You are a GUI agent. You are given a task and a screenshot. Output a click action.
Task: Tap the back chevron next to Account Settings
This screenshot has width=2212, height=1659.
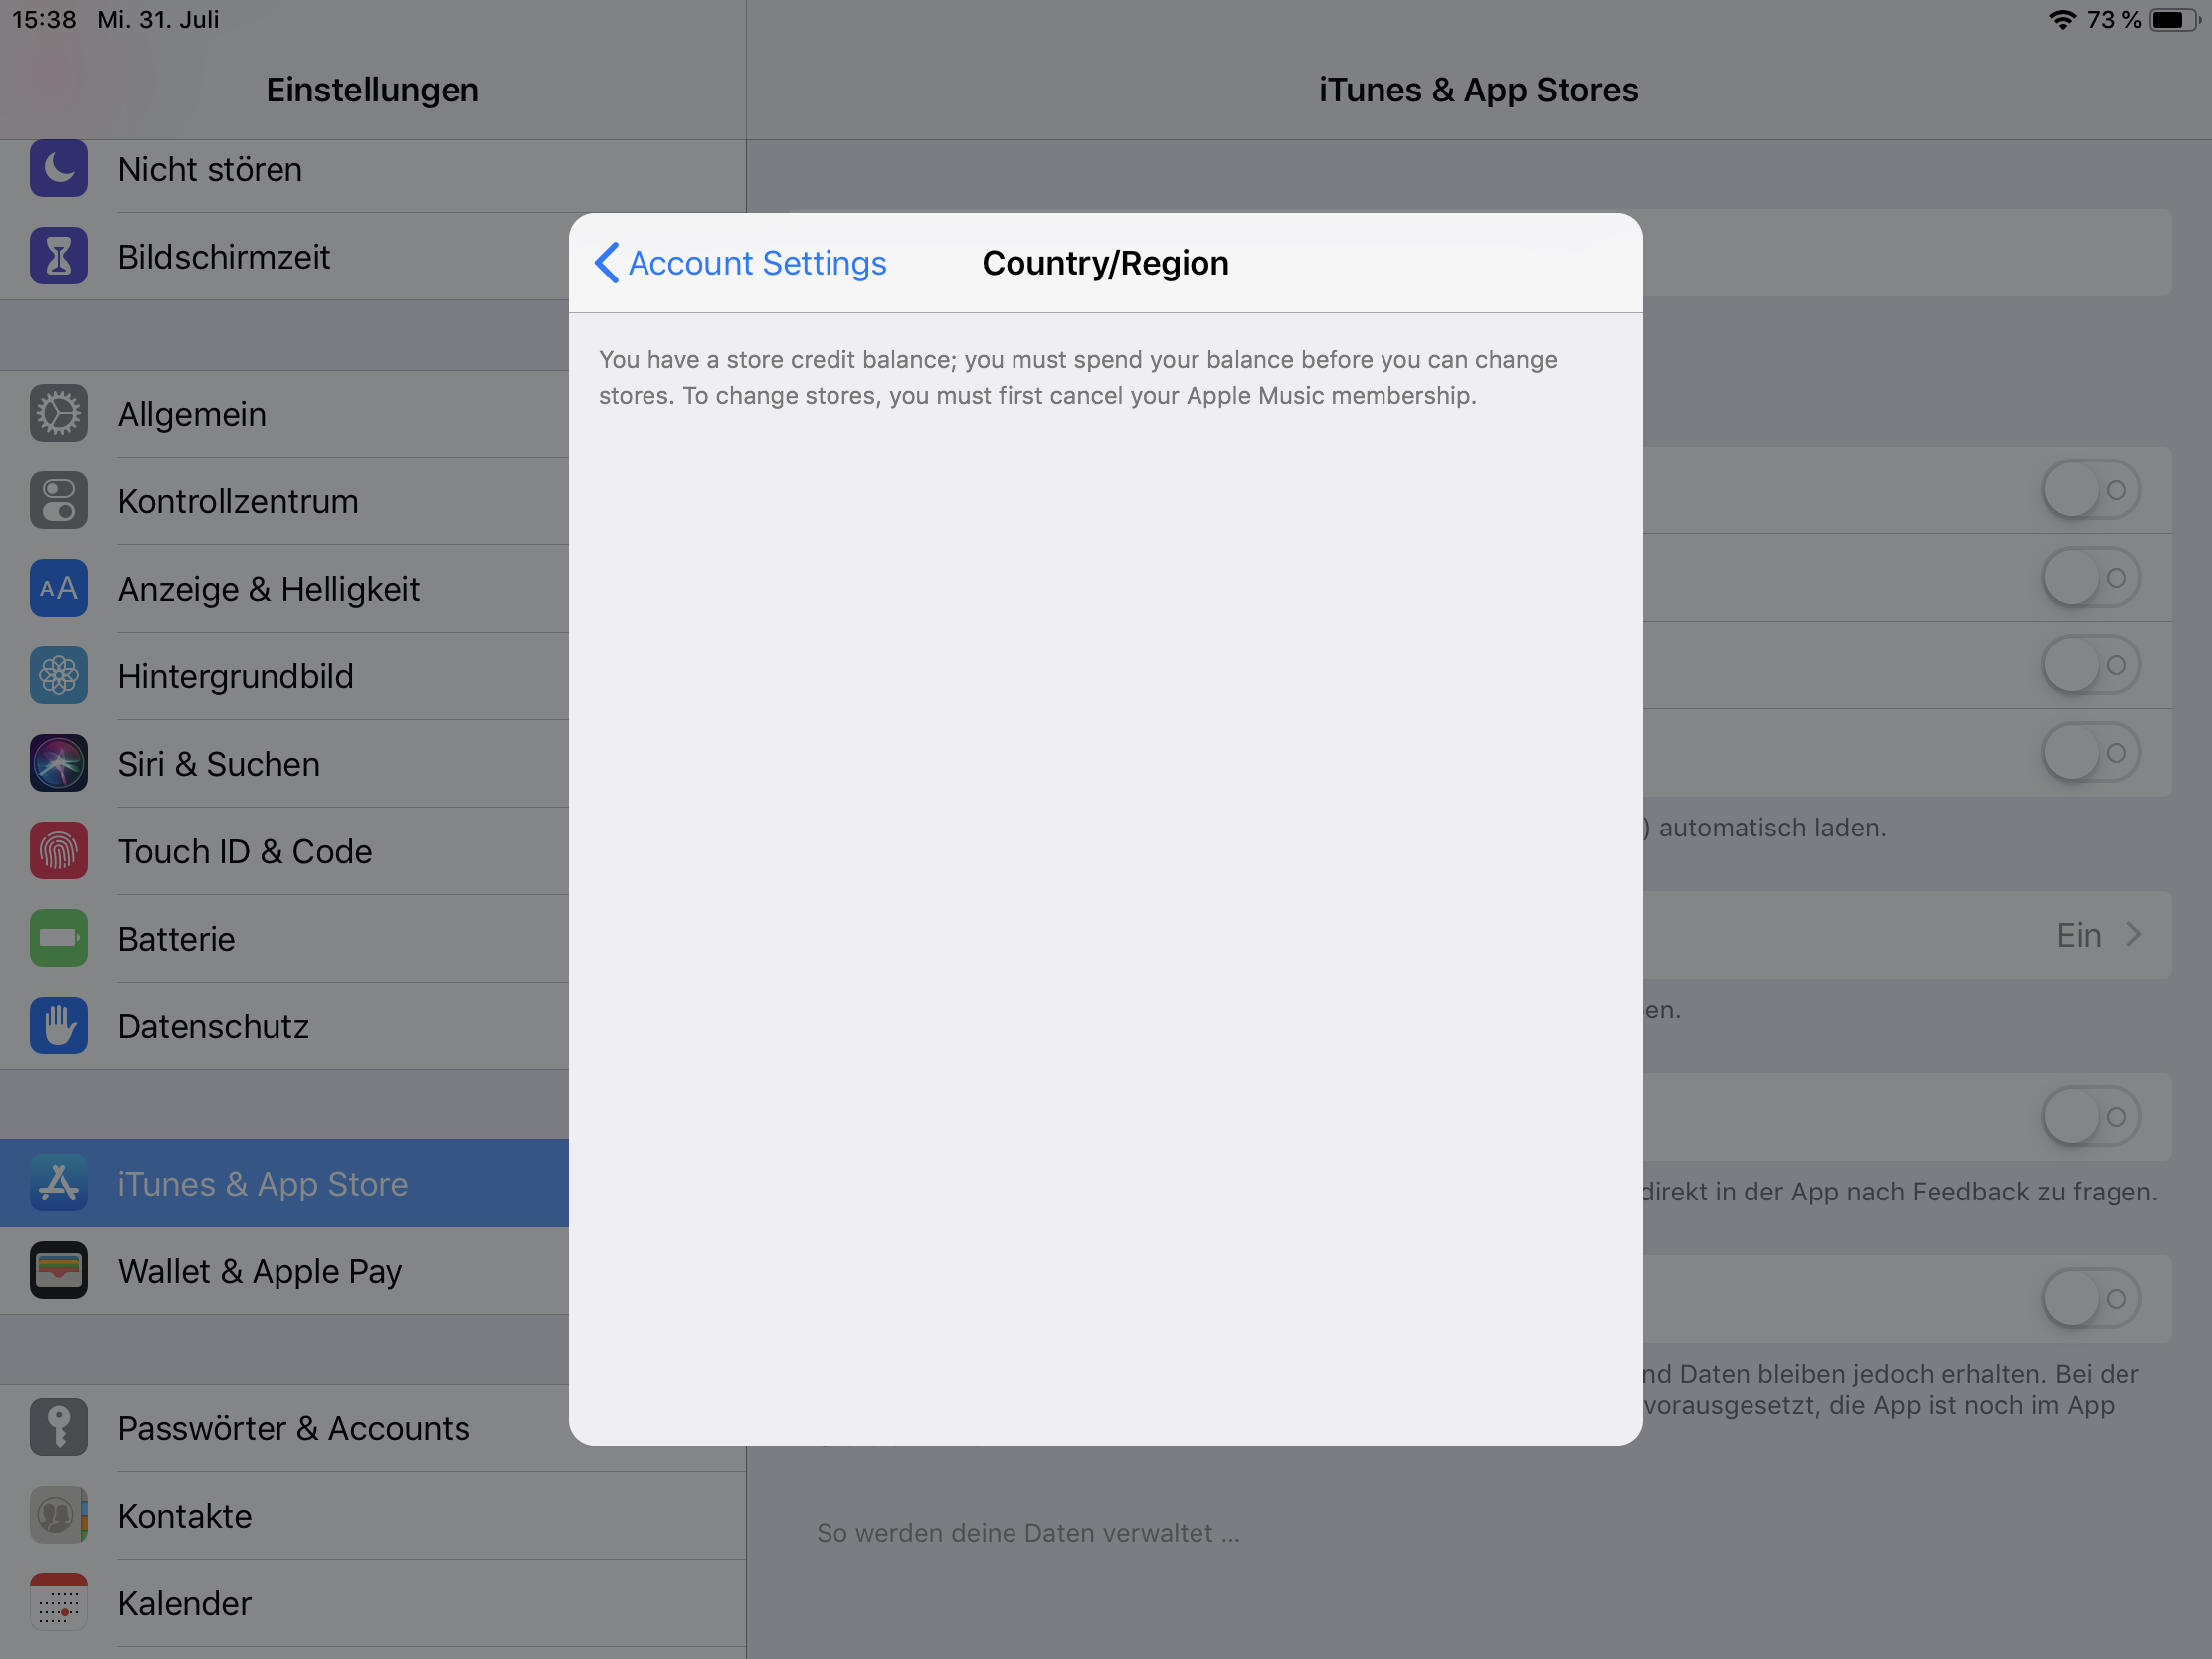606,263
